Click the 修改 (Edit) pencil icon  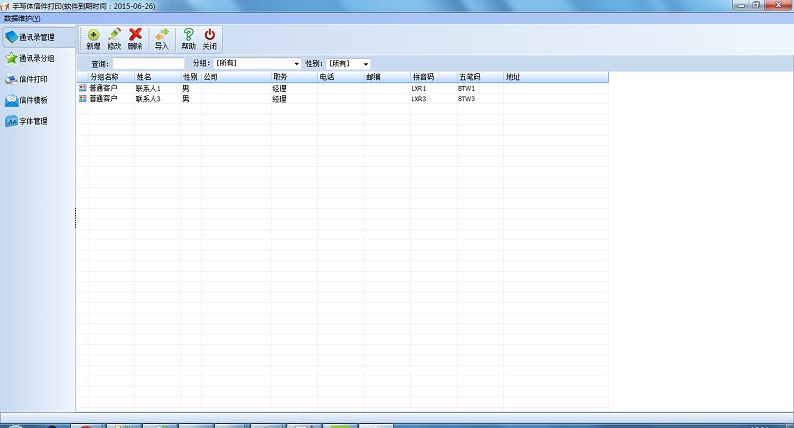pos(114,36)
